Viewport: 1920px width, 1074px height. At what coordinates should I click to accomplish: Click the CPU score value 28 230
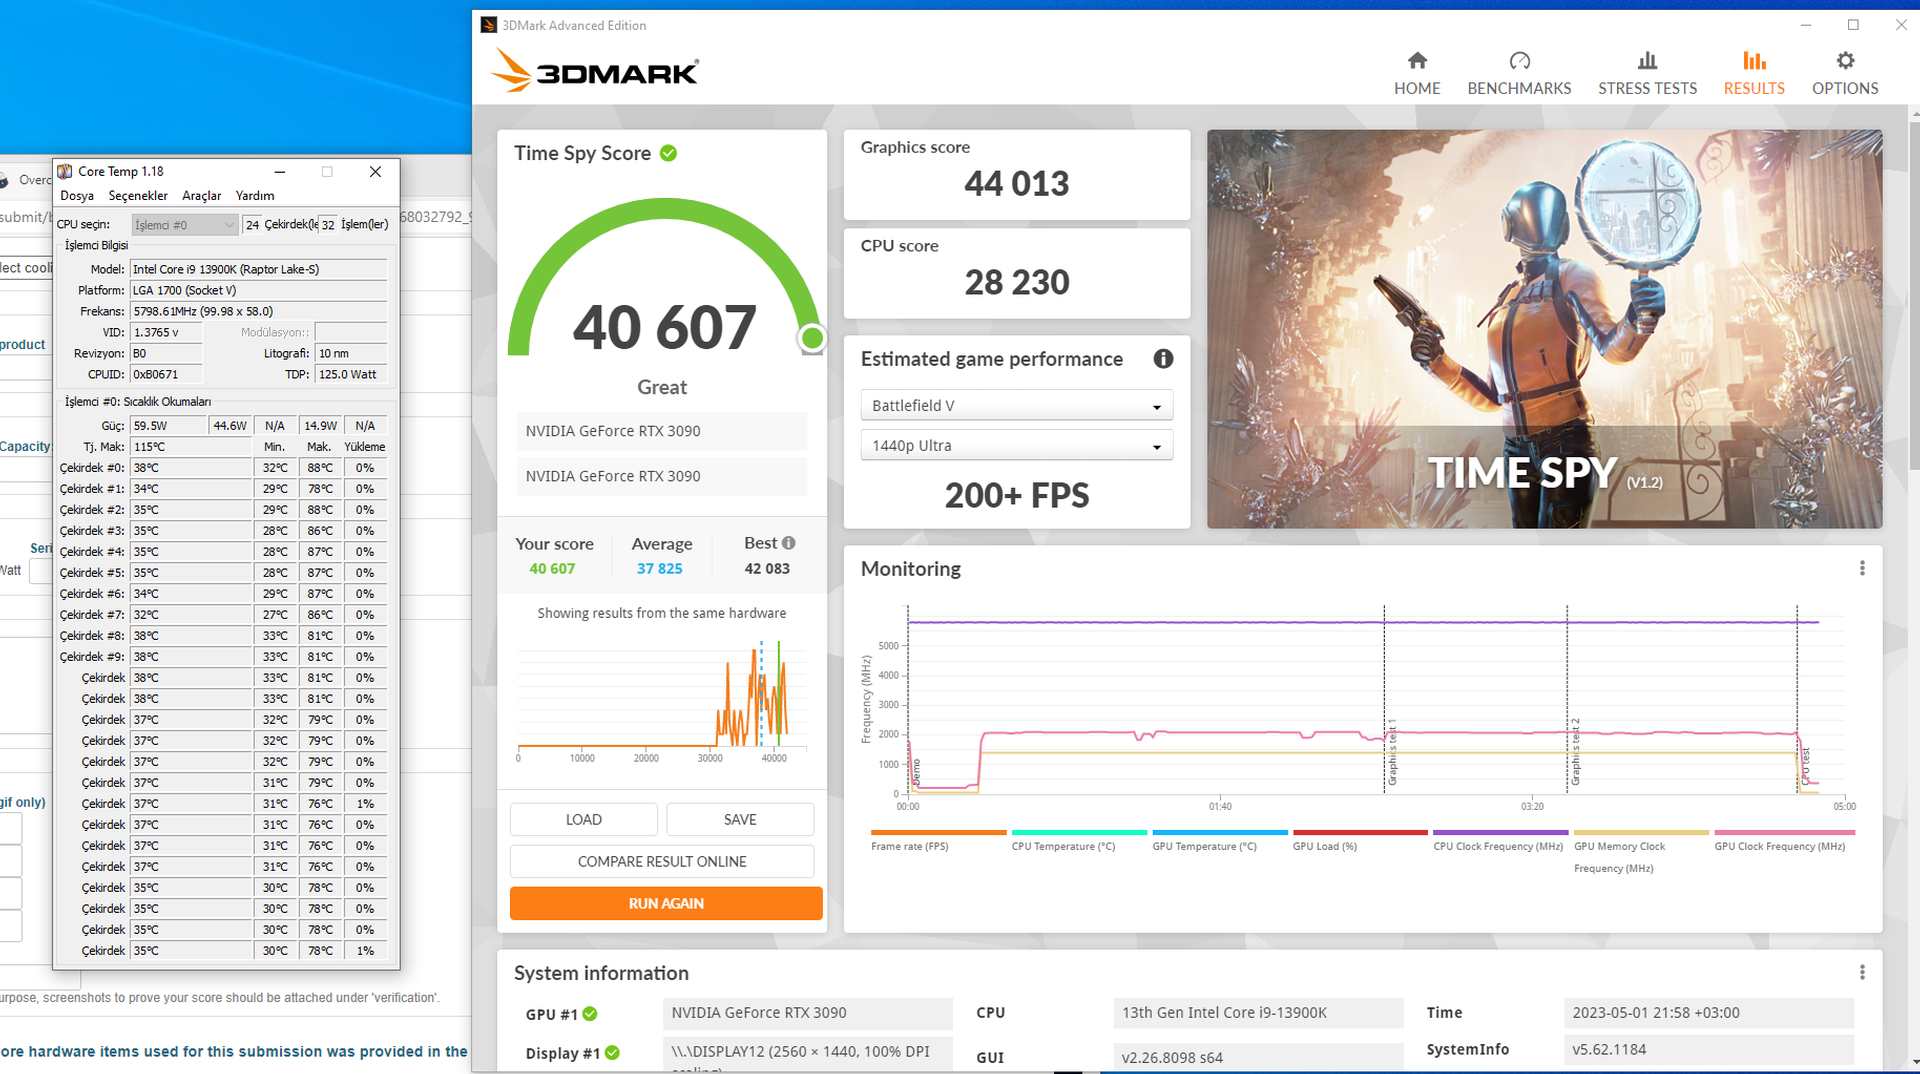[1016, 283]
